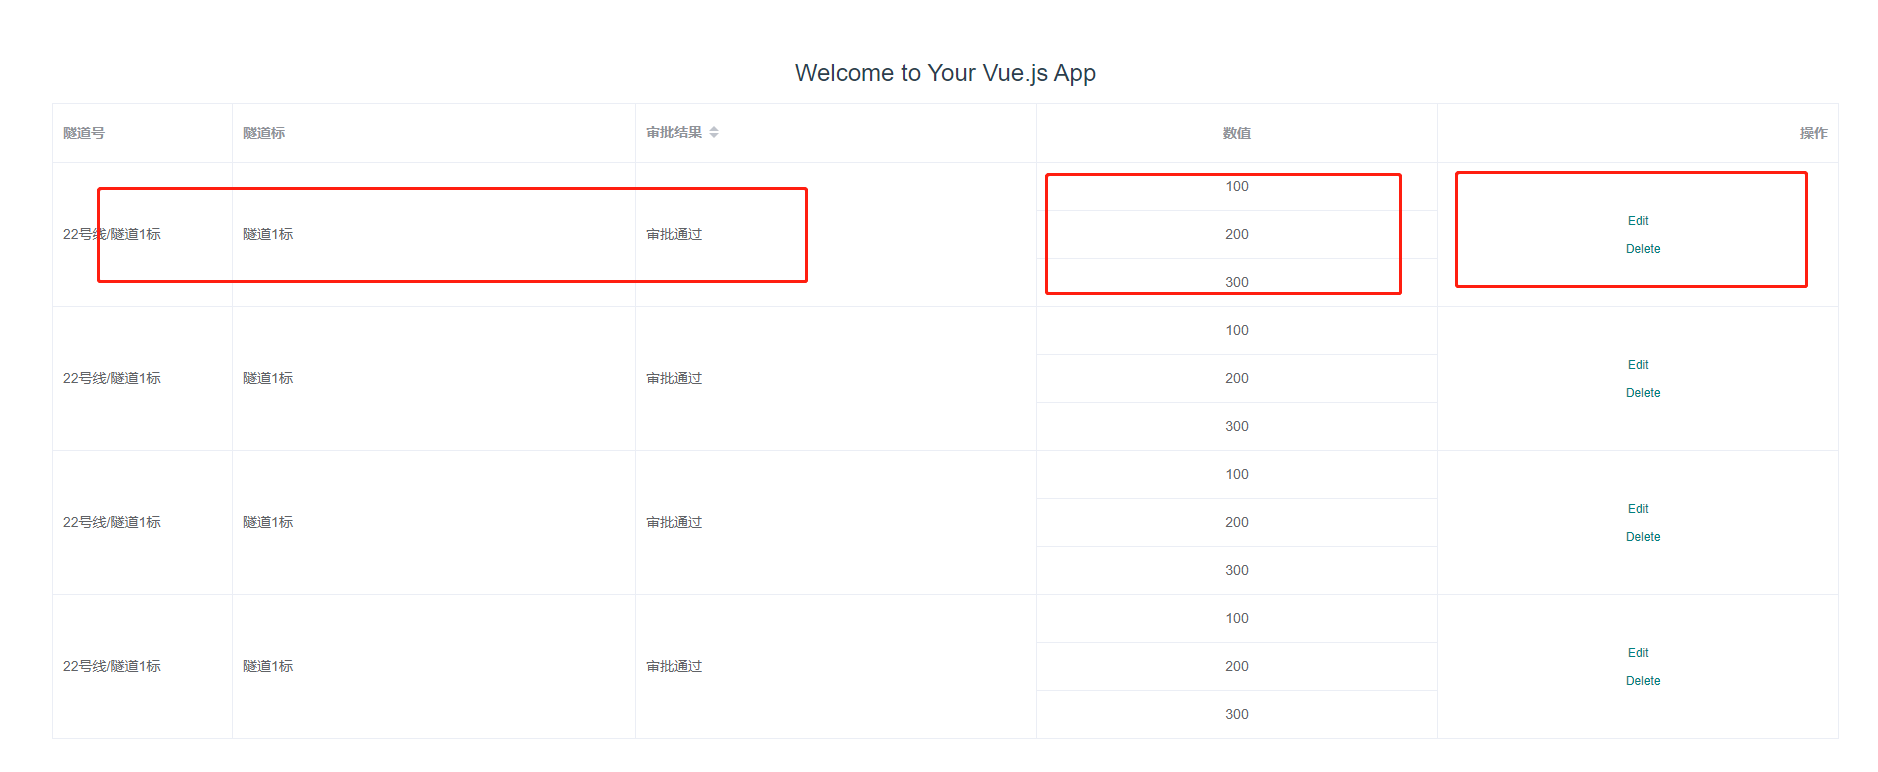
Task: Click Edit in the second table row
Action: point(1638,364)
